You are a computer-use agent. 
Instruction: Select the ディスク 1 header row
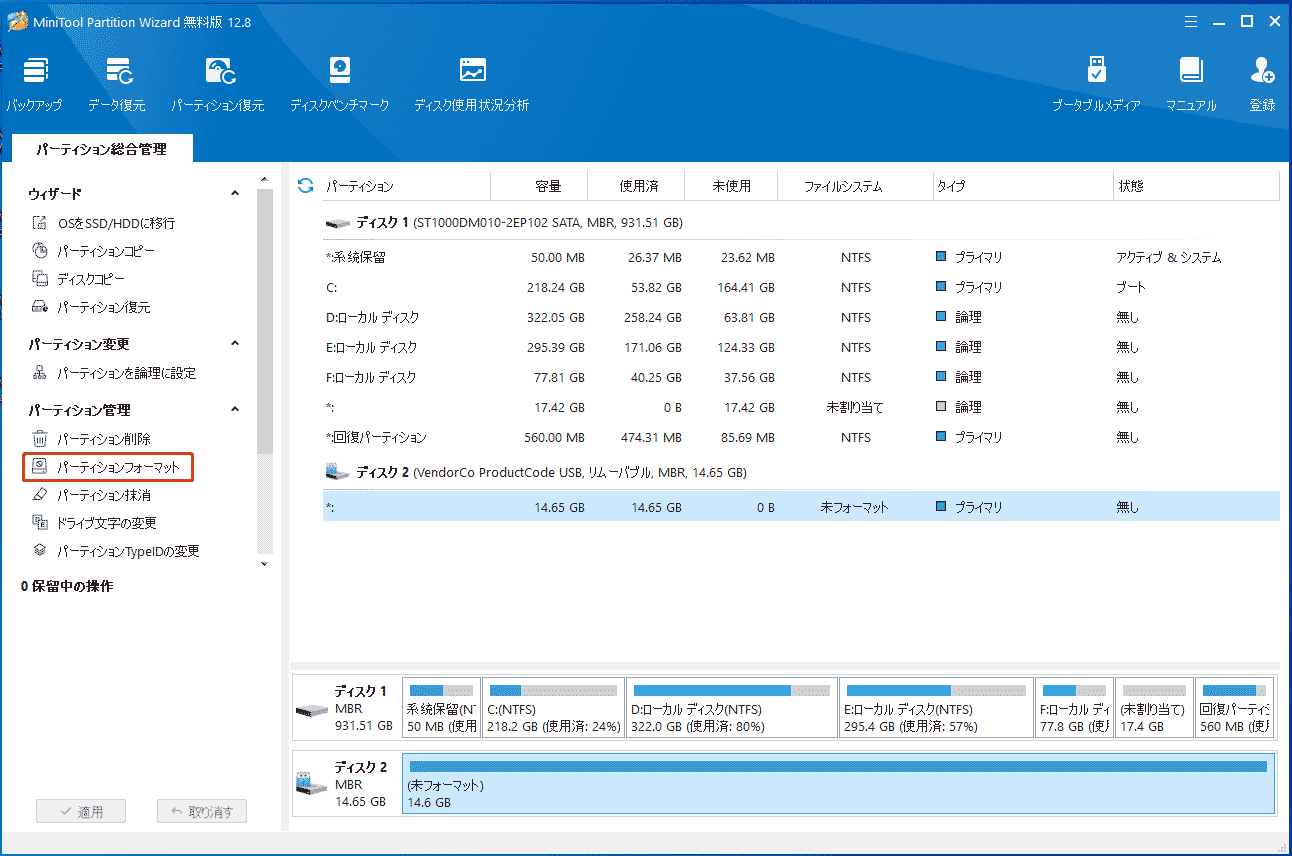pyautogui.click(x=800, y=222)
